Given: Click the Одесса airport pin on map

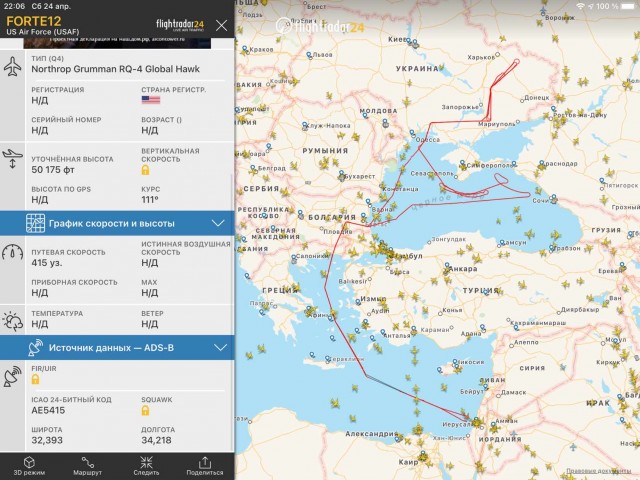Looking at the screenshot, I should pyautogui.click(x=412, y=133).
